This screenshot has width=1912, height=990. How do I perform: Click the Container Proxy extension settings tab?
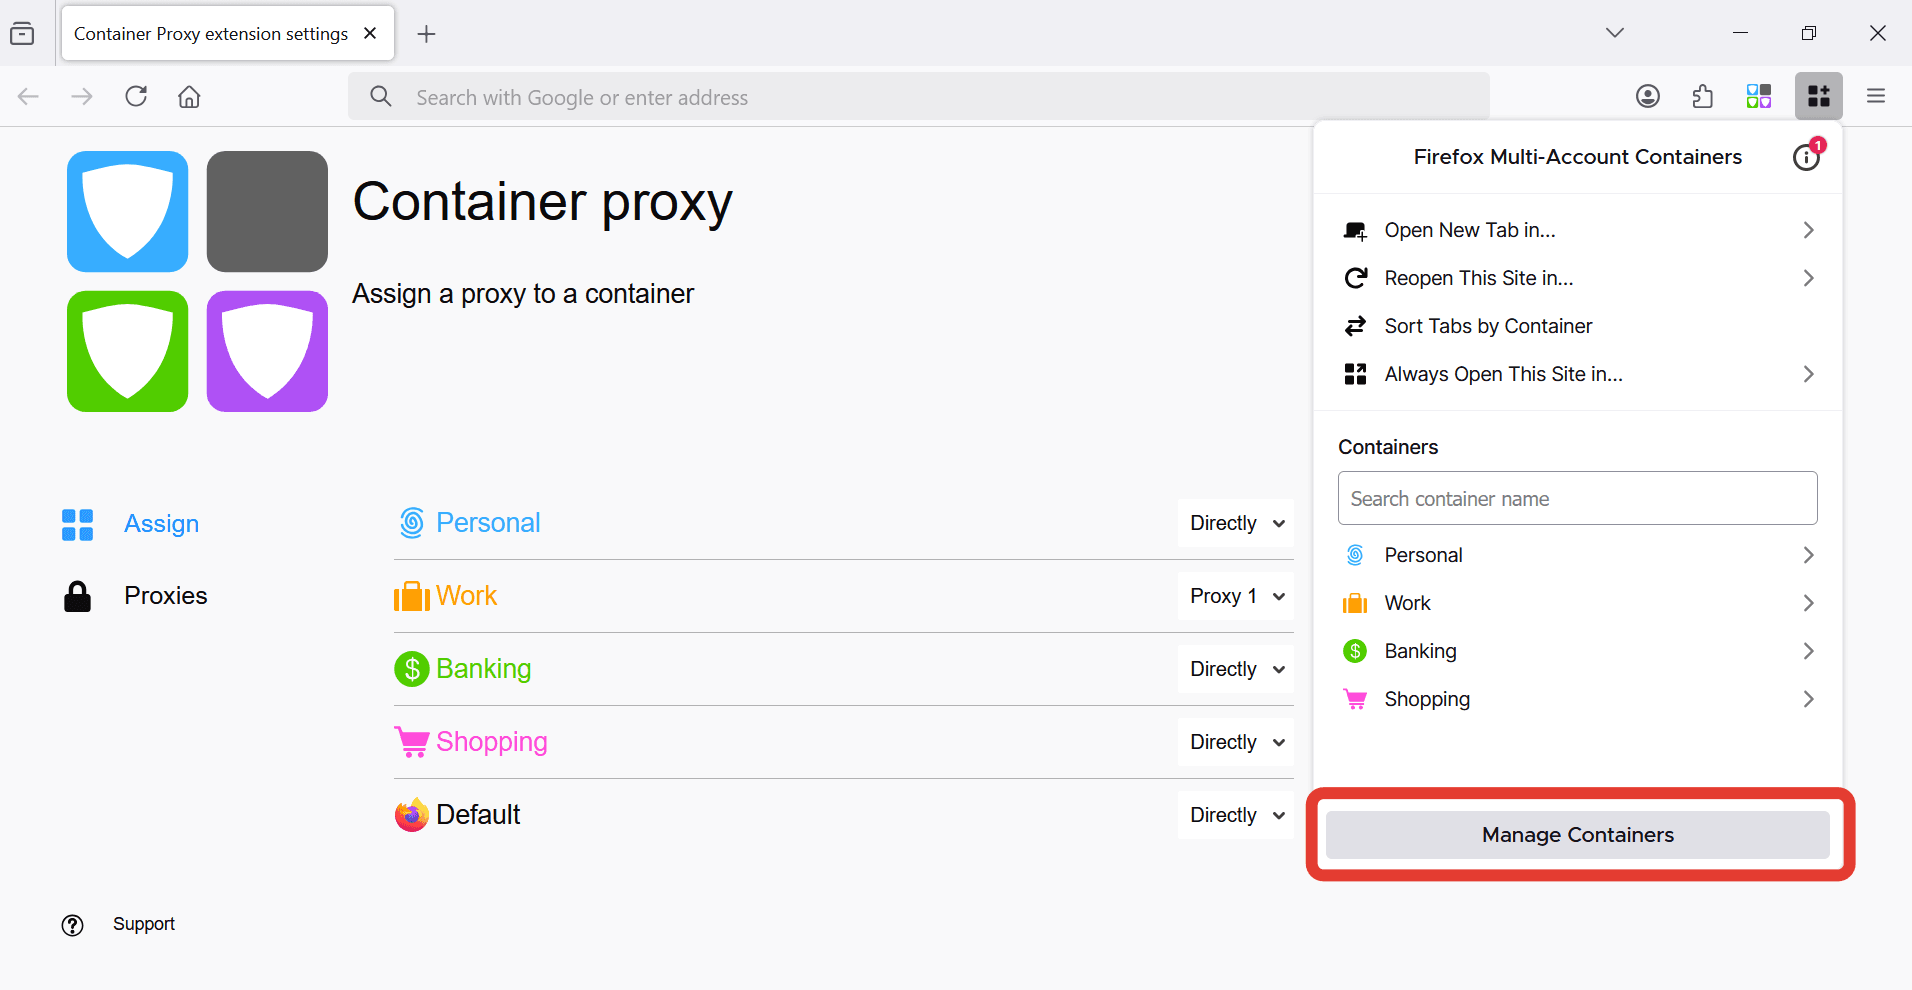(210, 33)
